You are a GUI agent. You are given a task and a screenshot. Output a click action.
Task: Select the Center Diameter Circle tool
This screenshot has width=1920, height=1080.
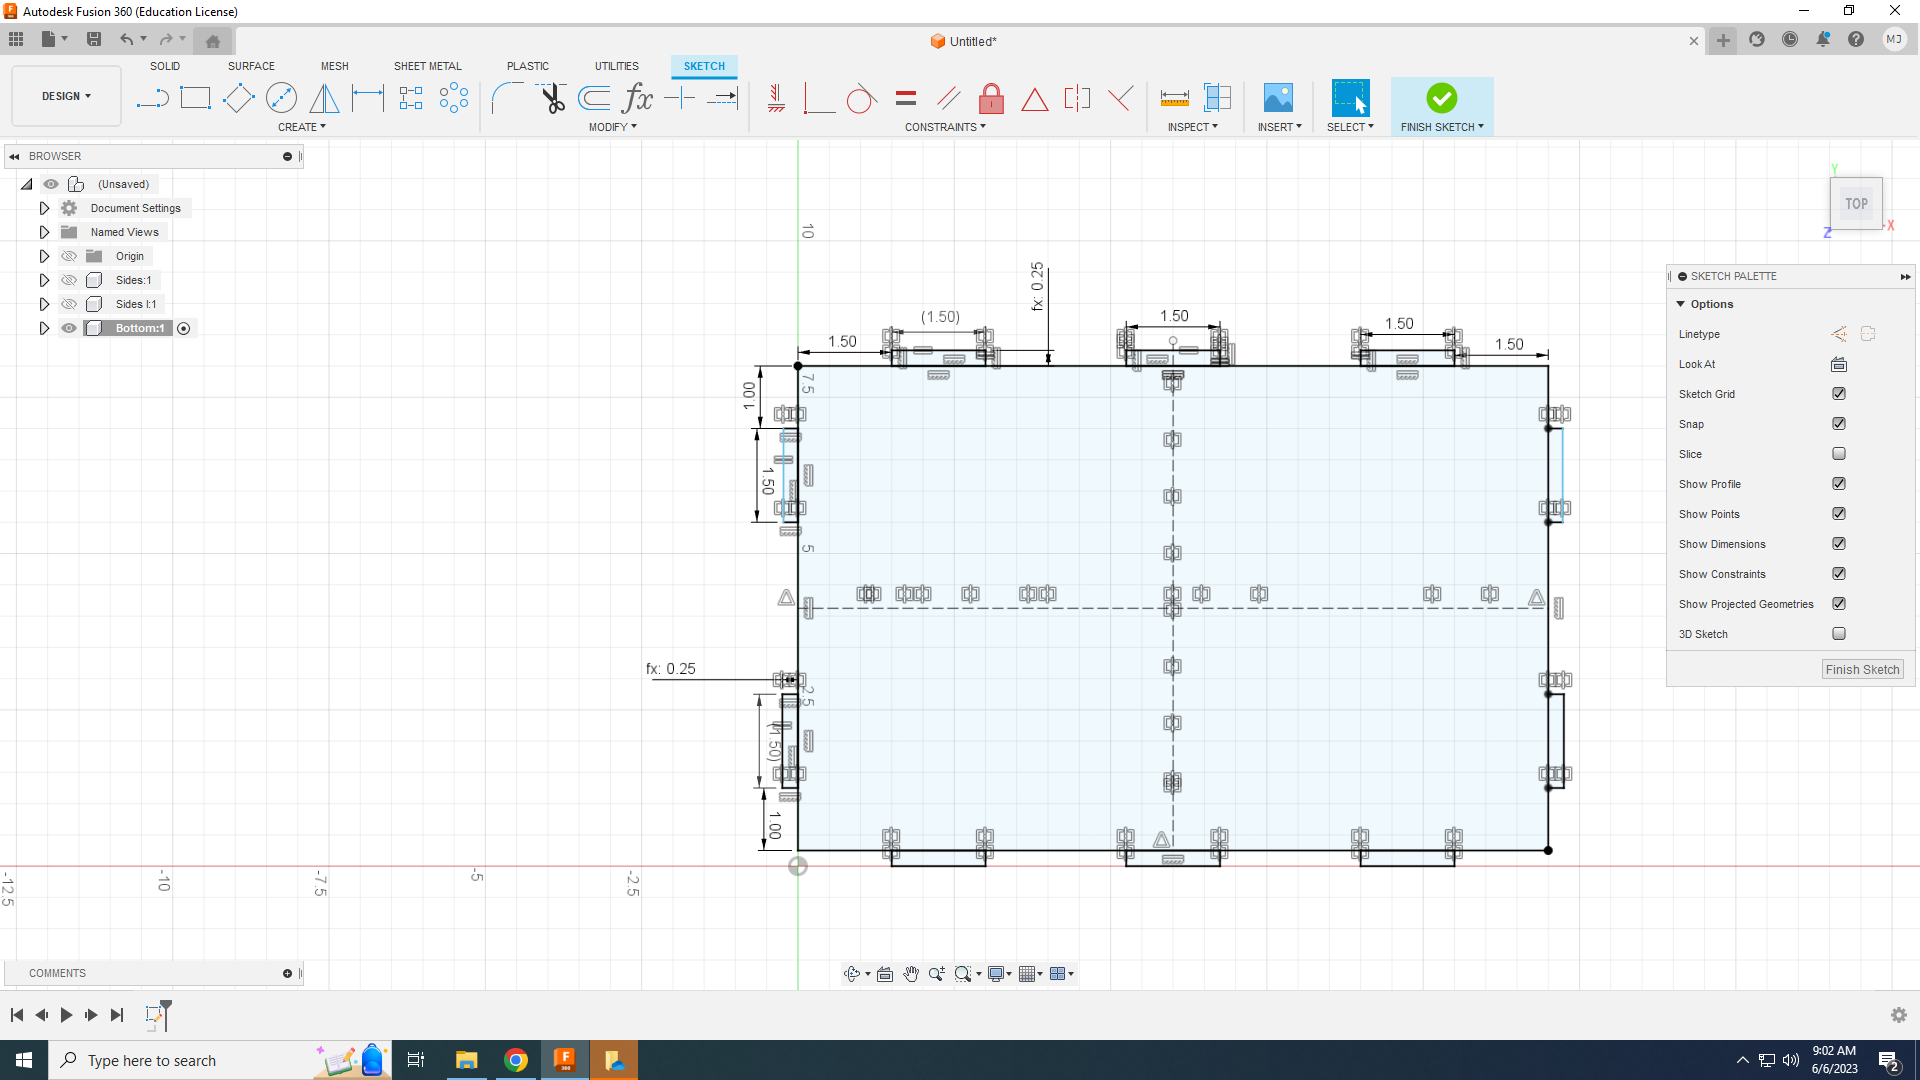pyautogui.click(x=281, y=98)
